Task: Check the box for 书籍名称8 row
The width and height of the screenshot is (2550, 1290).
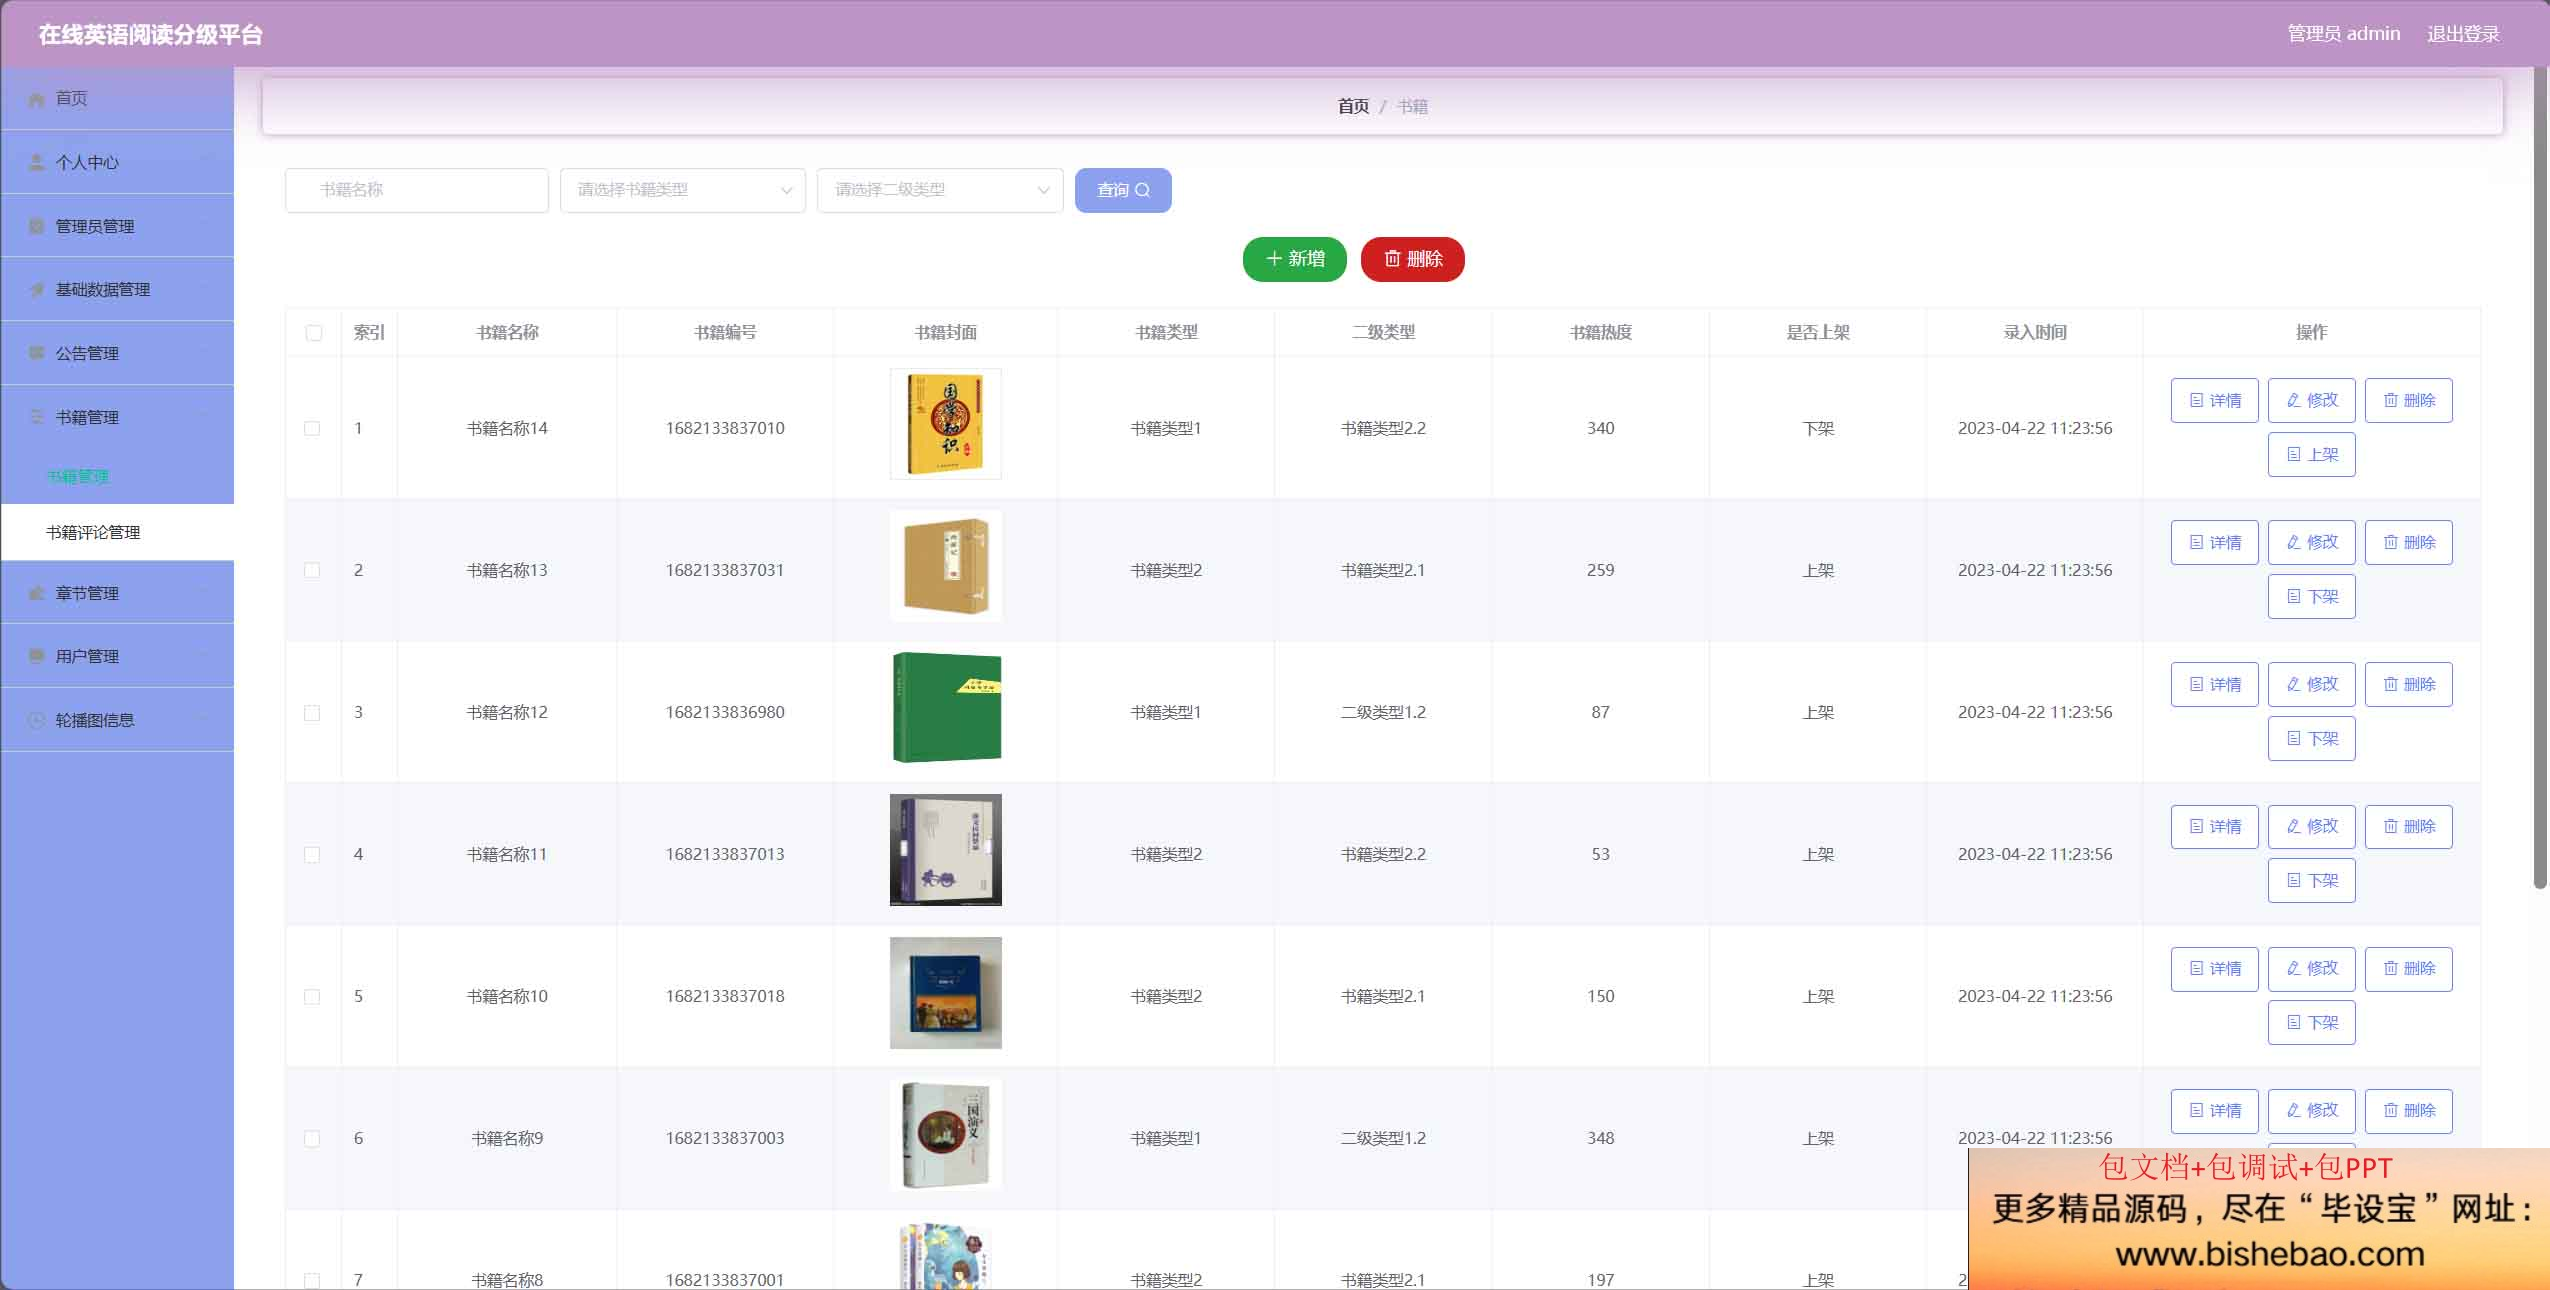Action: 312,1280
